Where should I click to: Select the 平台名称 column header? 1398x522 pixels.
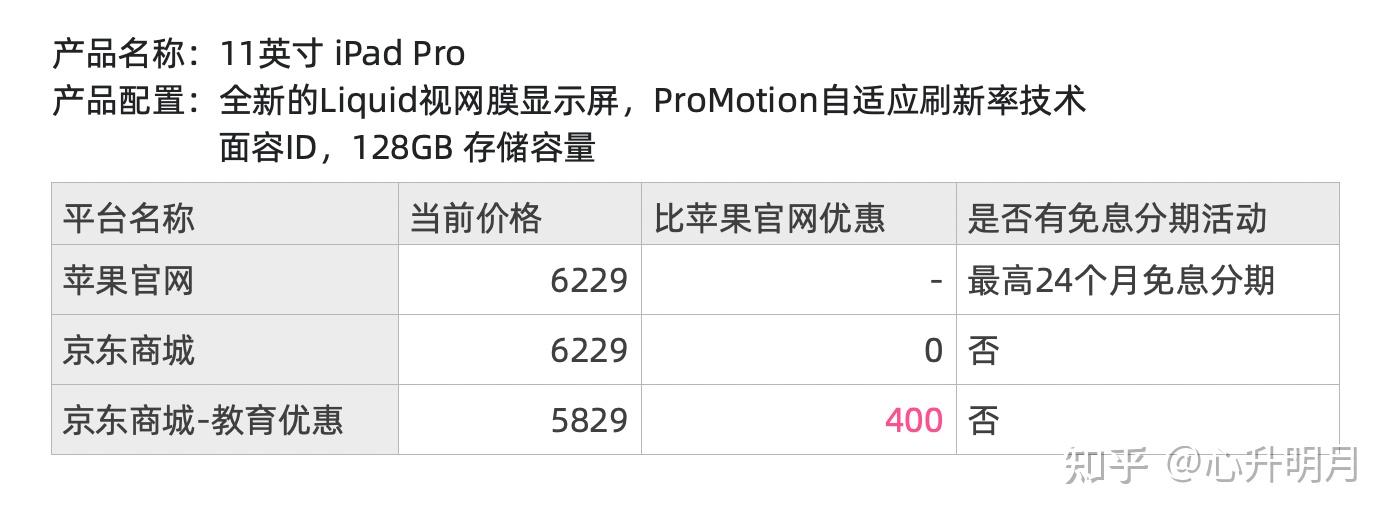[129, 217]
